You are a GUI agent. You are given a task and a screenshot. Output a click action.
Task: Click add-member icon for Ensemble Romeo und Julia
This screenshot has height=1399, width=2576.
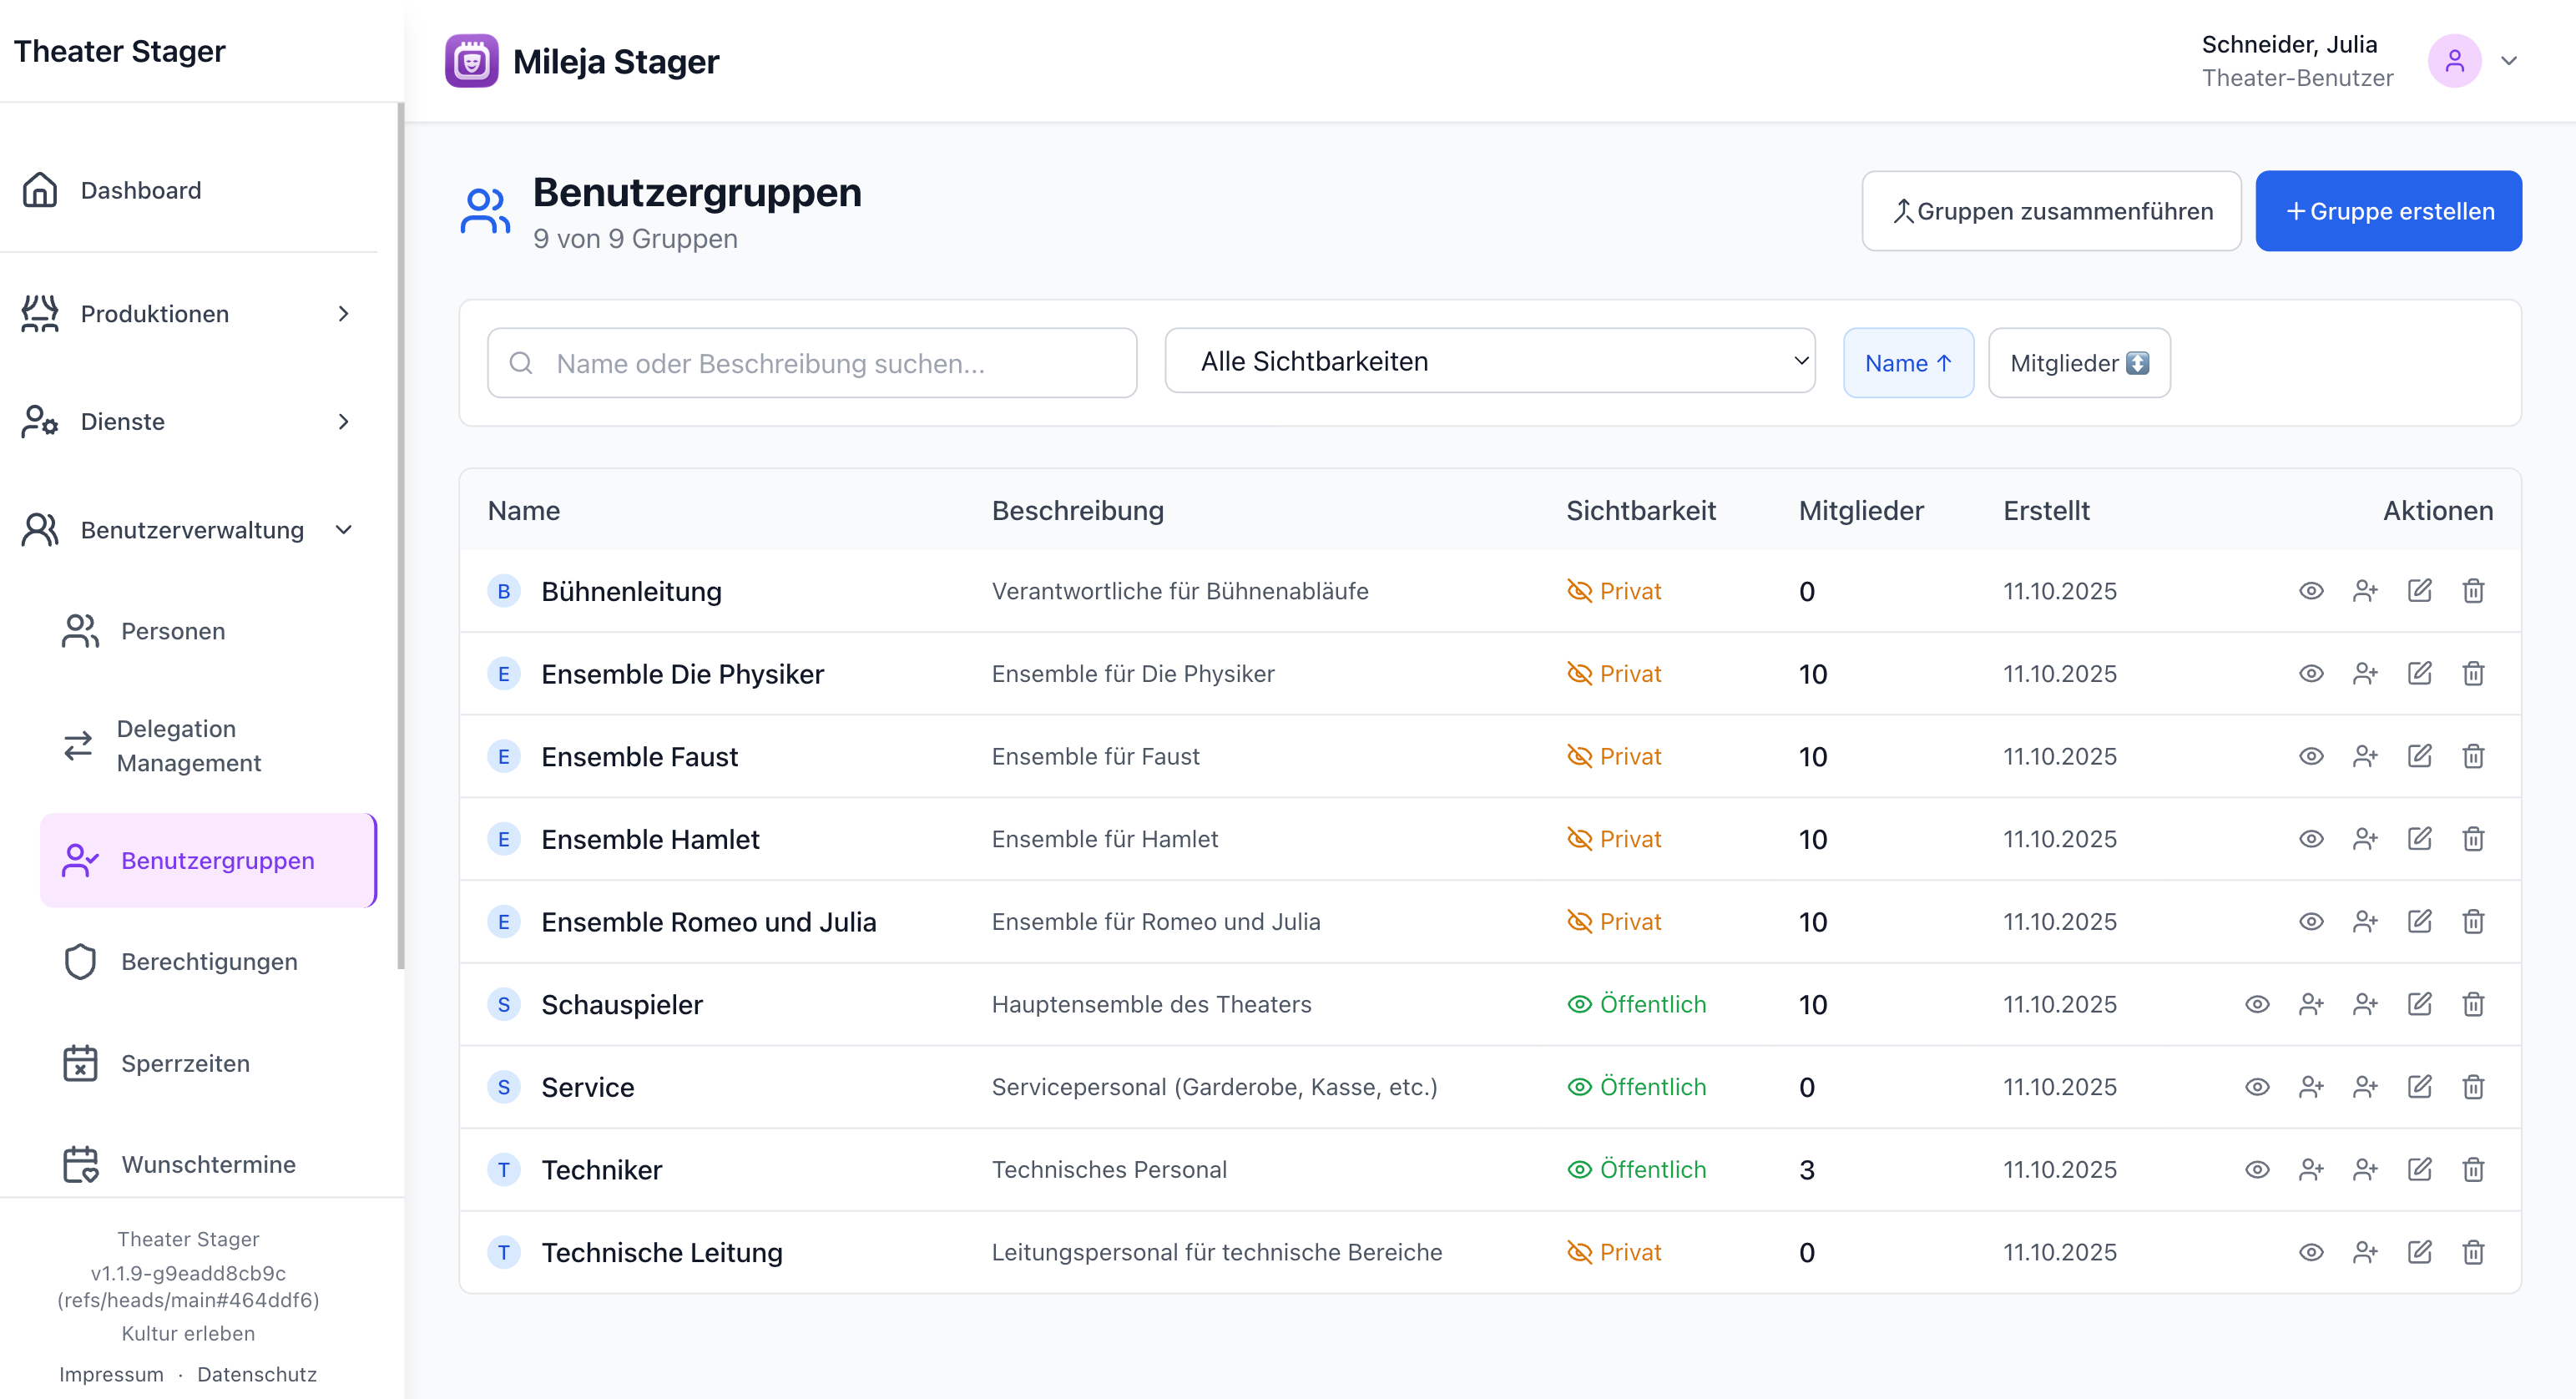pyautogui.click(x=2364, y=921)
